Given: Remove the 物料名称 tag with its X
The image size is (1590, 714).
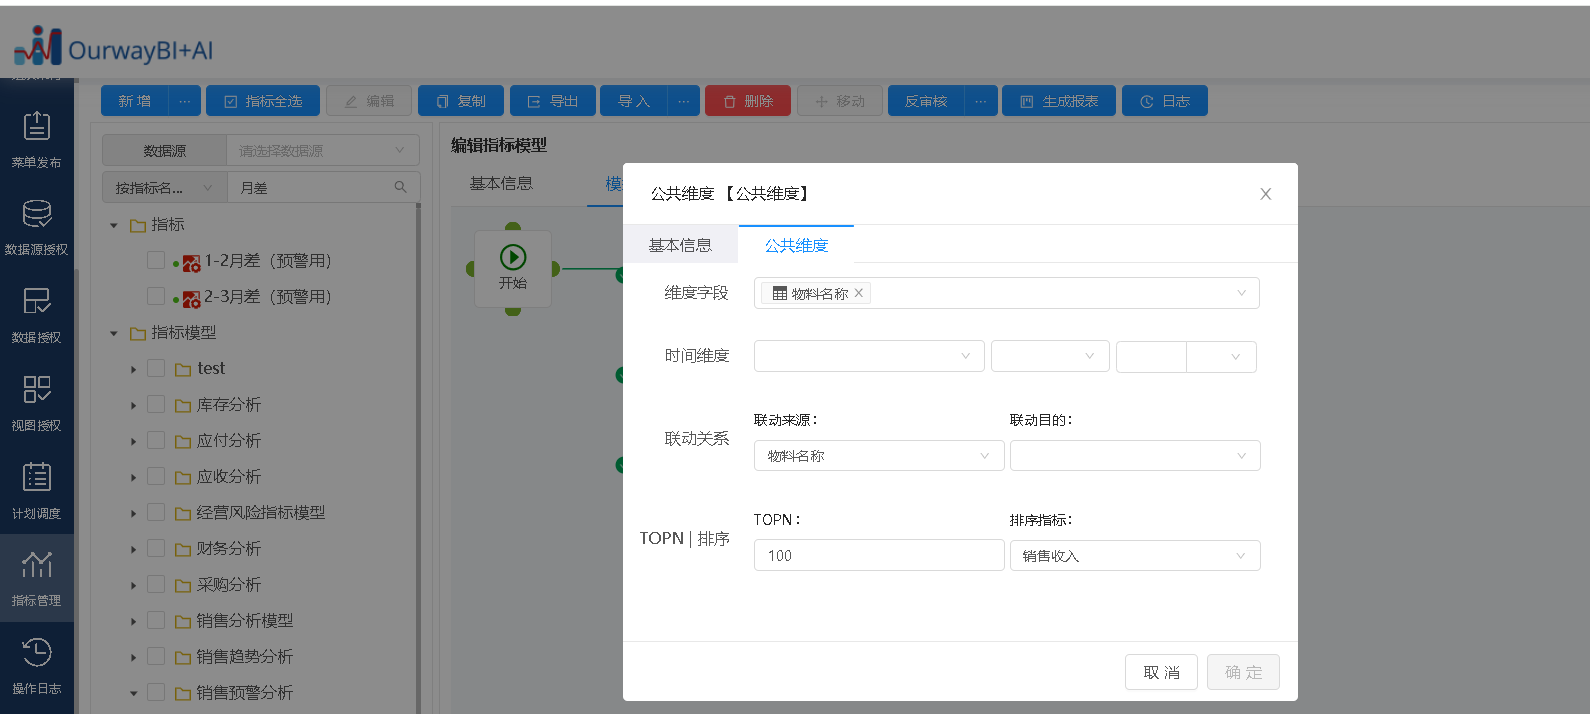Looking at the screenshot, I should (x=859, y=293).
